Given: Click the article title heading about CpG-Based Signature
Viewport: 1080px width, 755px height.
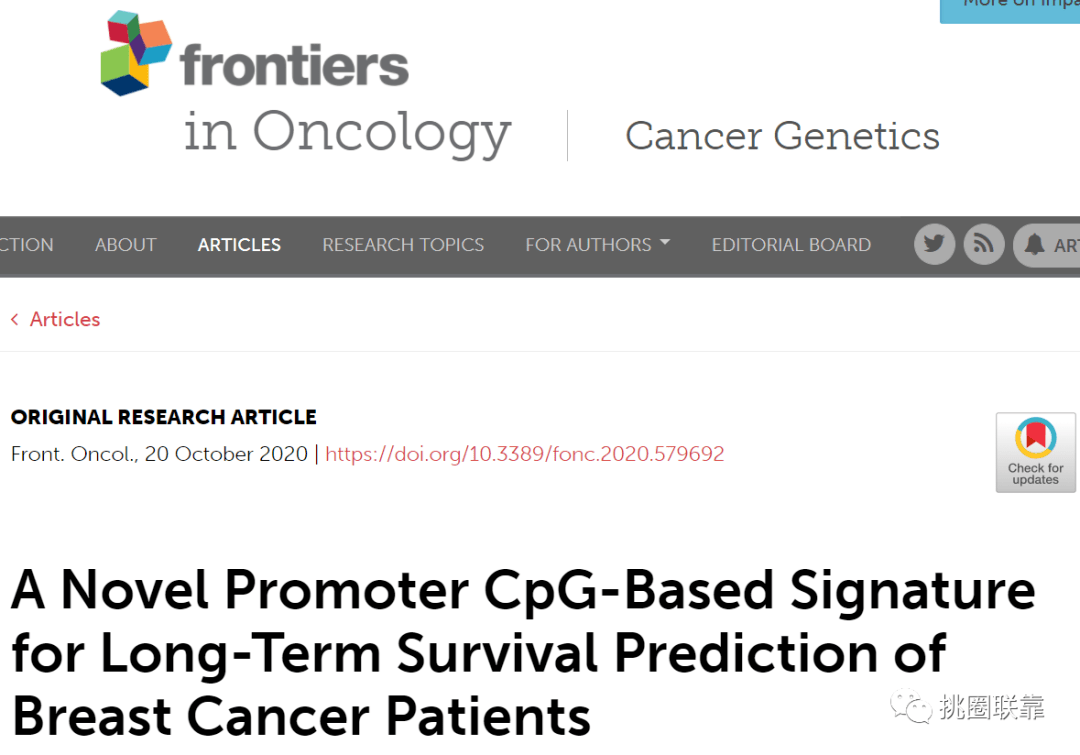Looking at the screenshot, I should pos(522,652).
